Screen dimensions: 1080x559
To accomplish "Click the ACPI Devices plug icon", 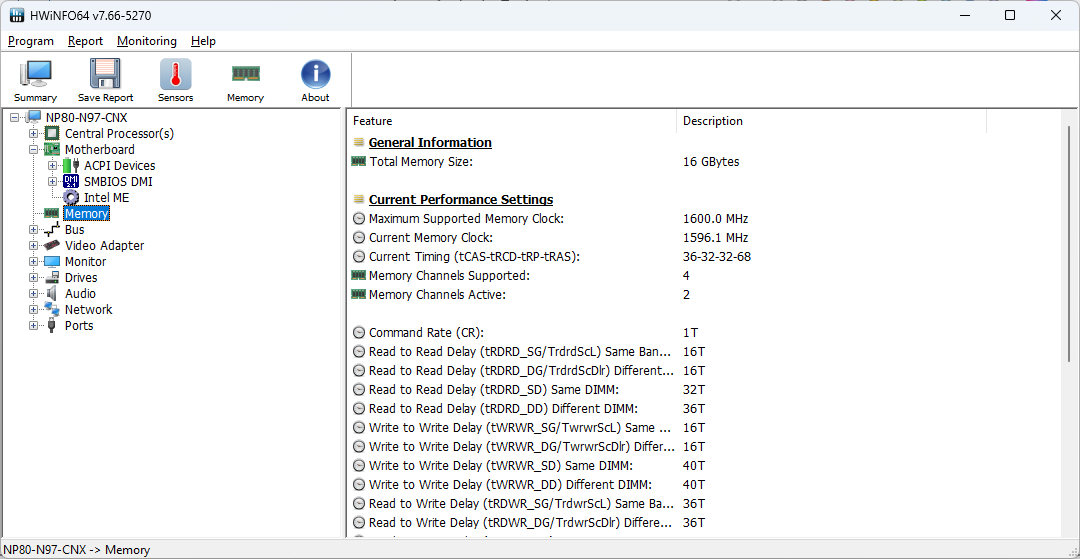I will pyautogui.click(x=72, y=165).
